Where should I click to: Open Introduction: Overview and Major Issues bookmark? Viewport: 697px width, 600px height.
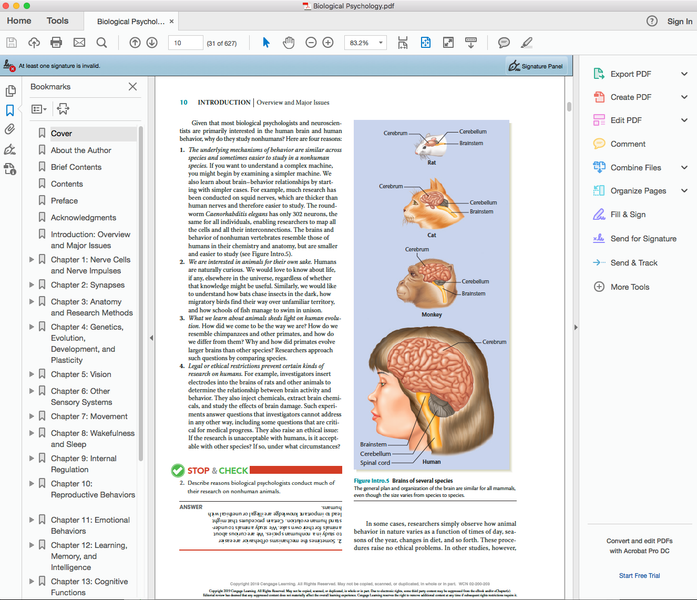coord(90,240)
